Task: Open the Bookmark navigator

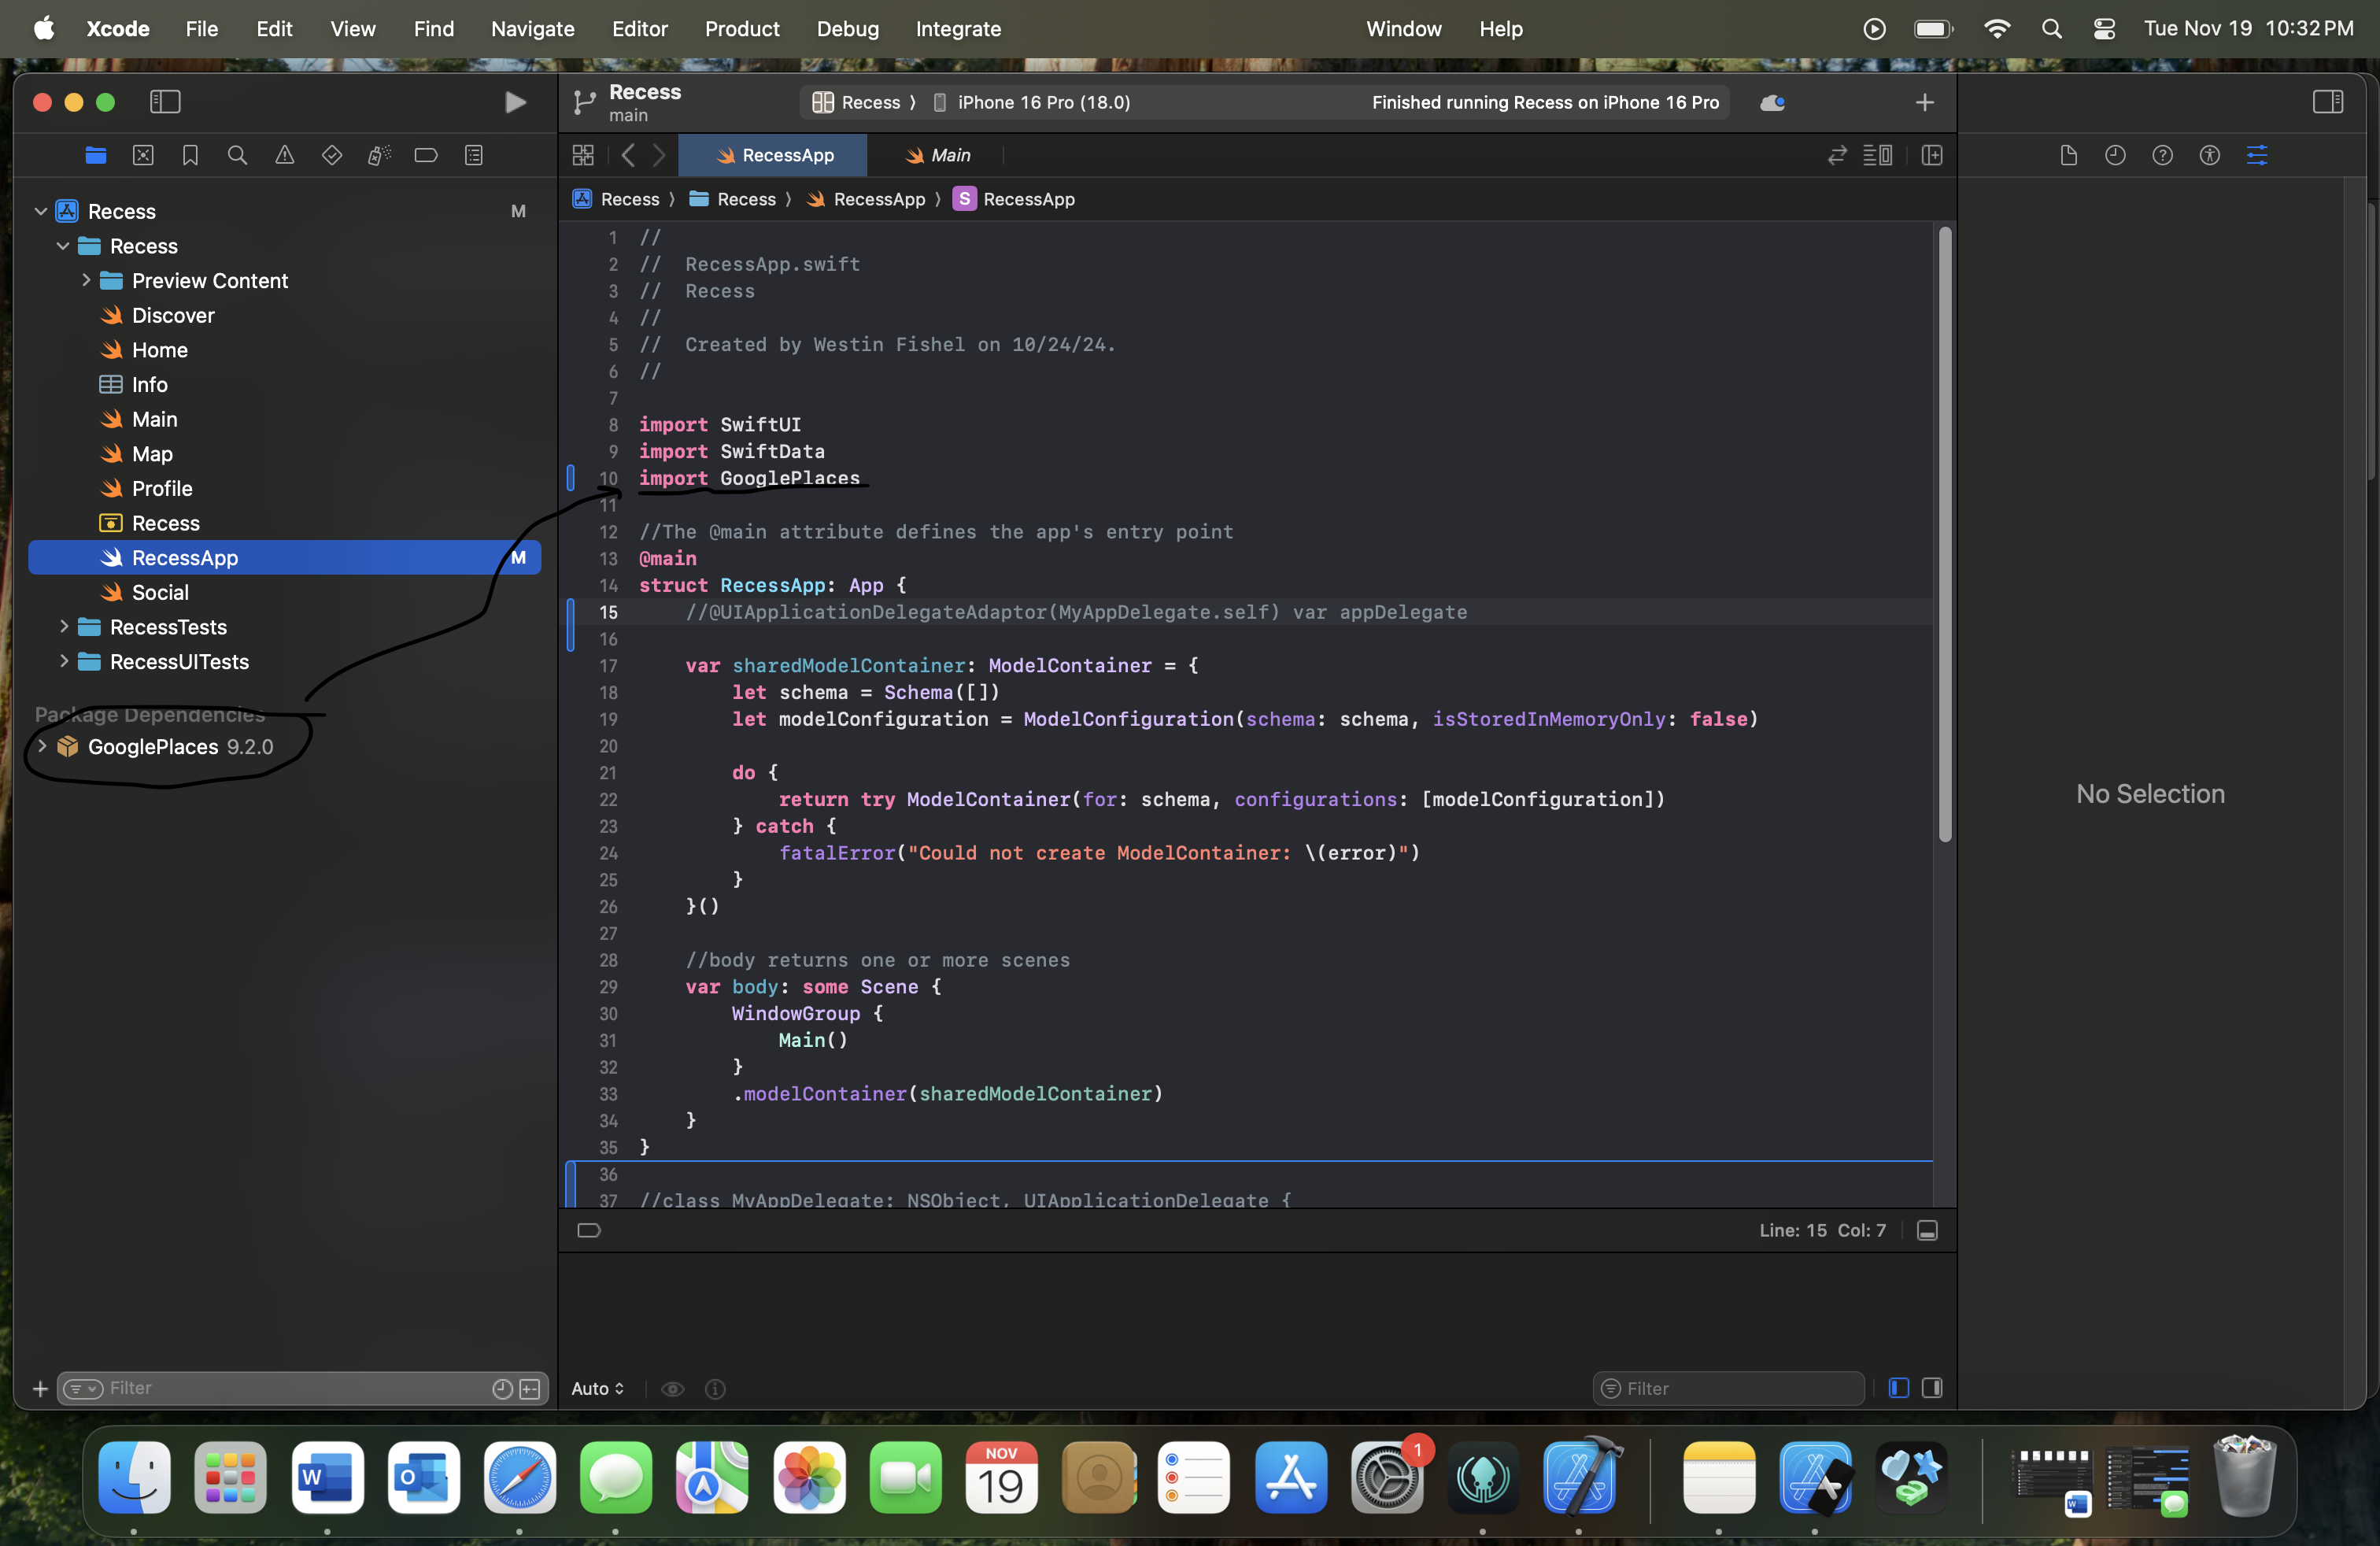Action: (190, 155)
